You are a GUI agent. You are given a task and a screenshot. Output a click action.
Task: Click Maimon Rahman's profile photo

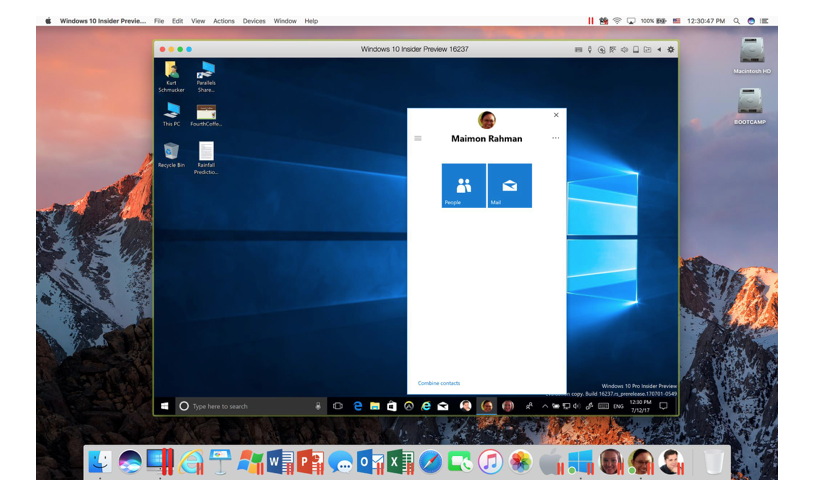pos(487,120)
